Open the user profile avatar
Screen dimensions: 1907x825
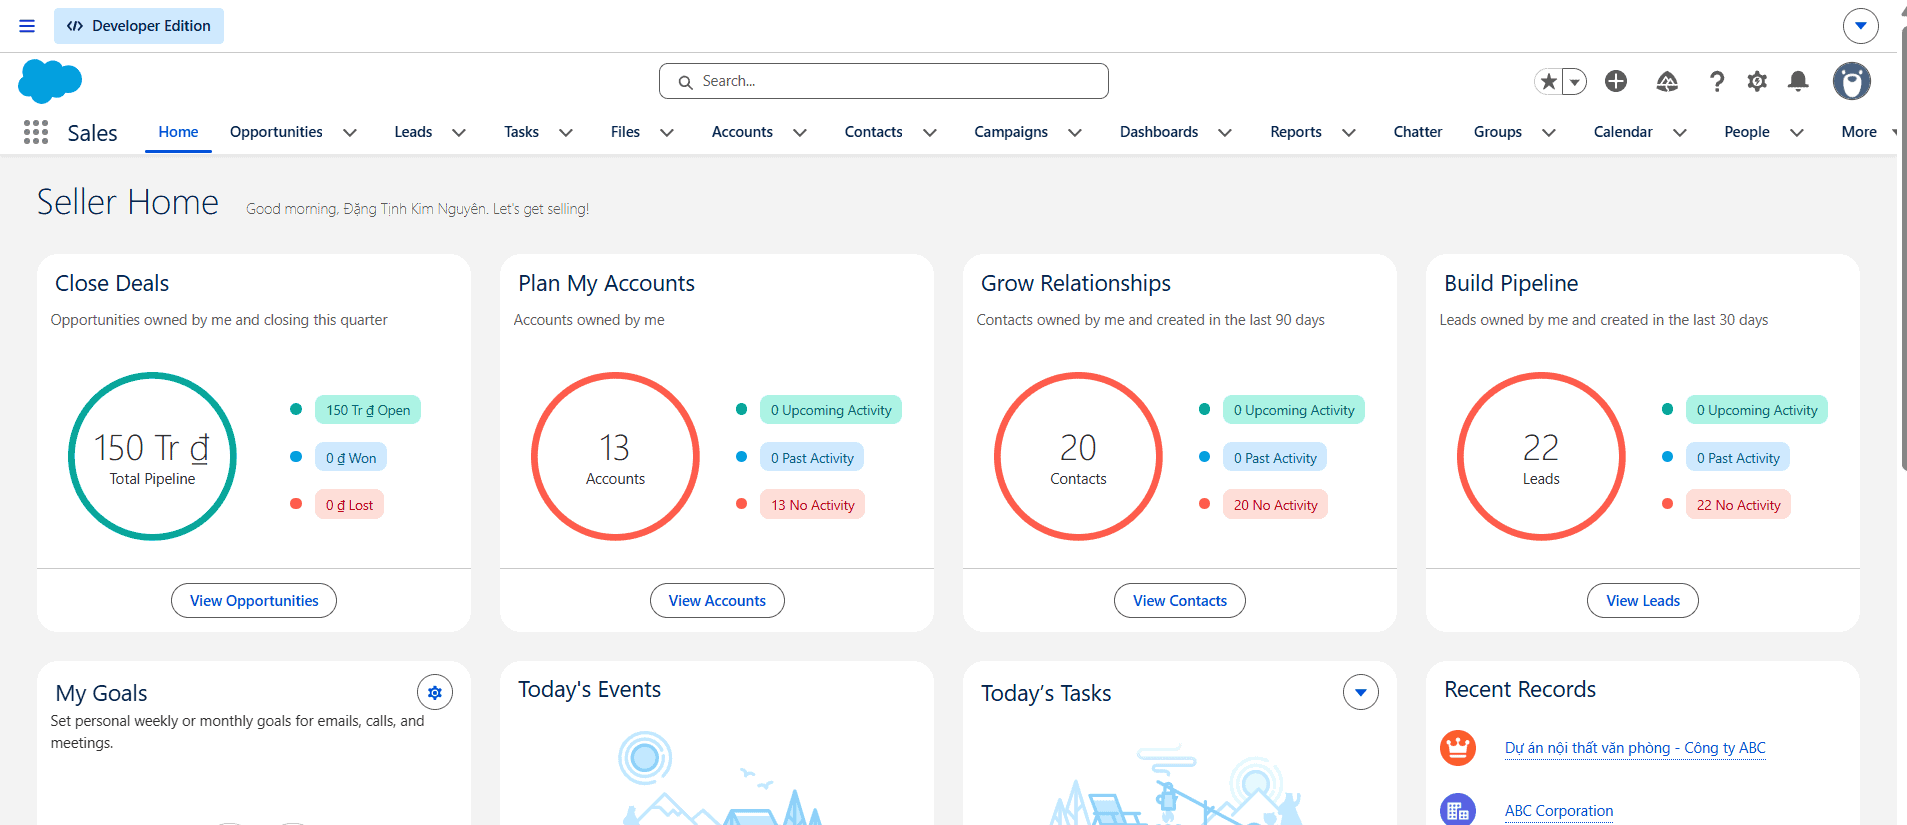[x=1852, y=81]
